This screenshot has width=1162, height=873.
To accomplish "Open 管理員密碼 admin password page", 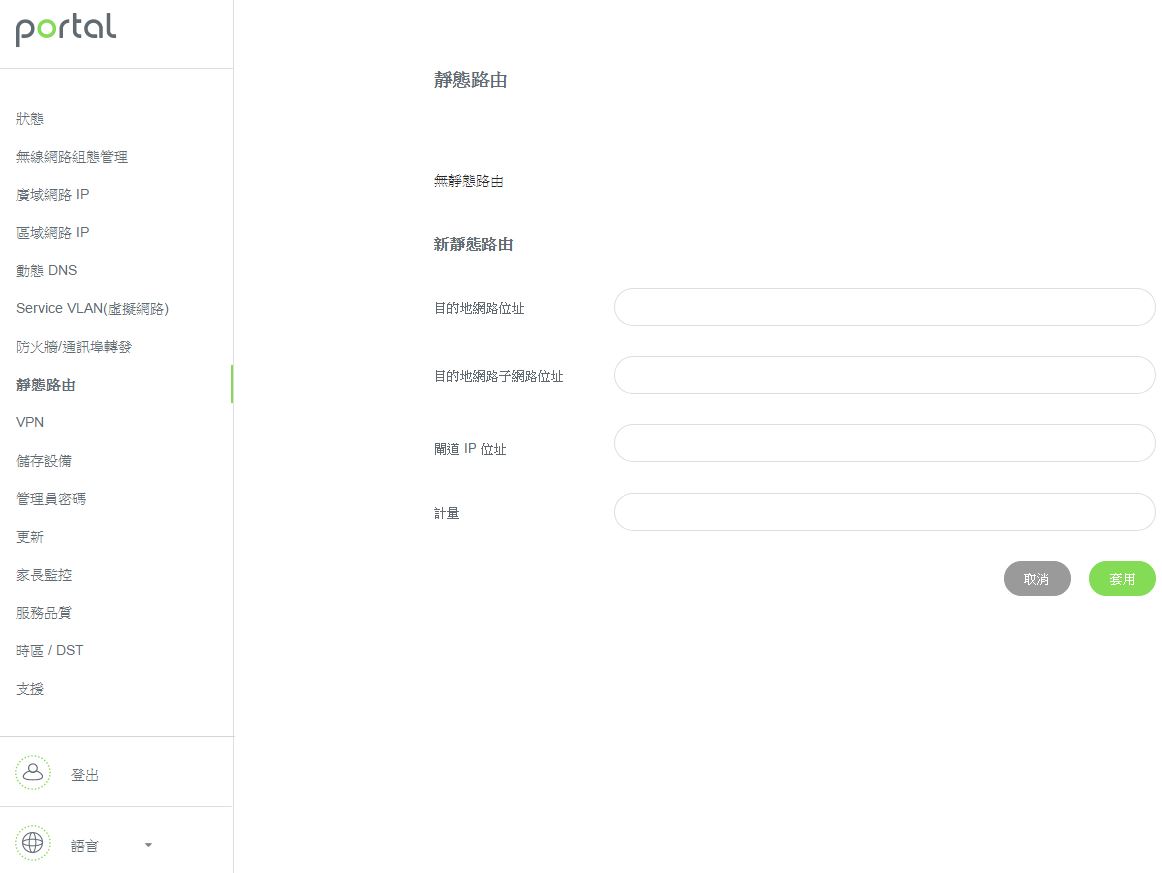I will (51, 499).
